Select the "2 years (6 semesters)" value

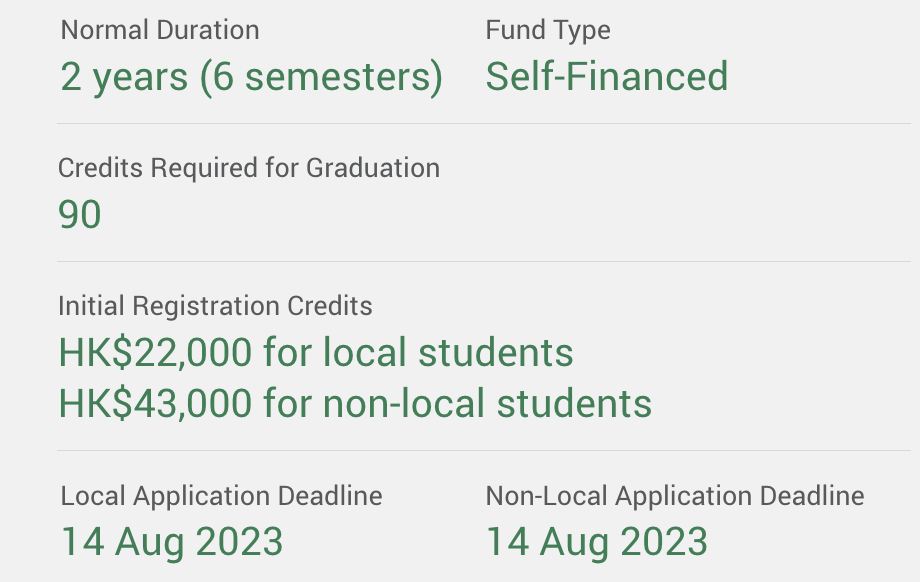[251, 77]
